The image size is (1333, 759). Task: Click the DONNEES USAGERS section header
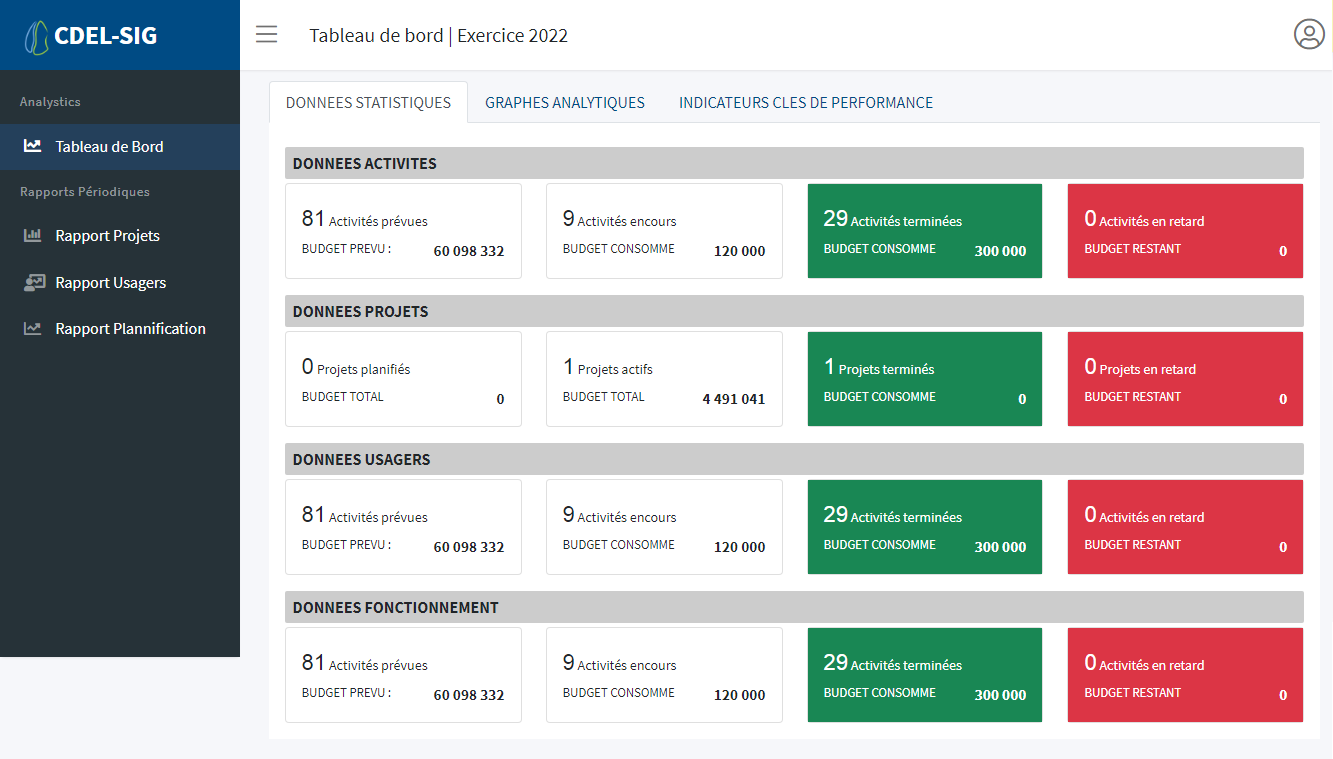click(x=361, y=459)
